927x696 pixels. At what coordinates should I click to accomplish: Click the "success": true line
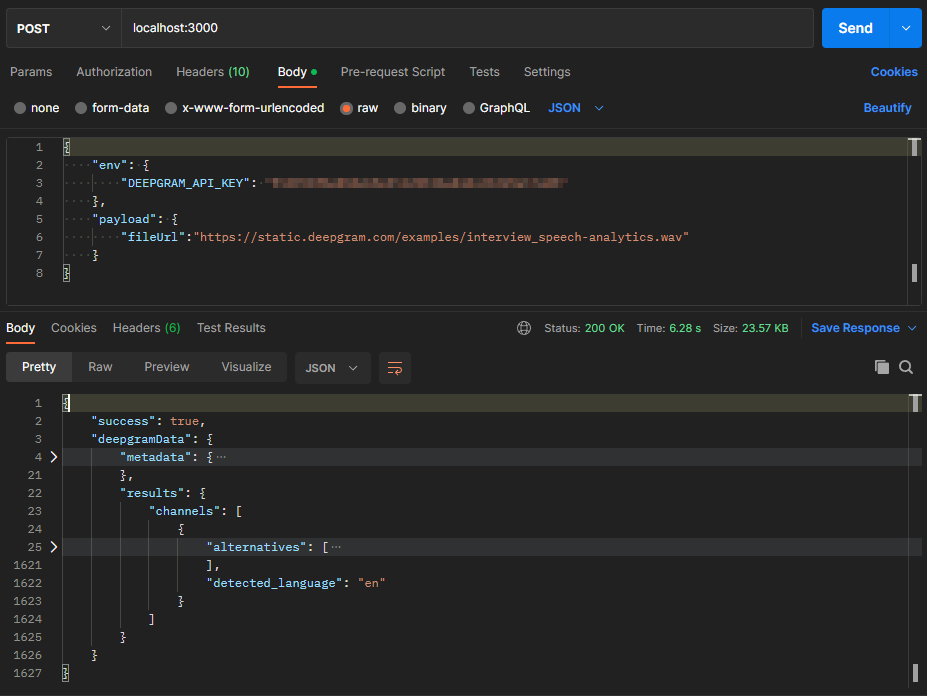[148, 421]
